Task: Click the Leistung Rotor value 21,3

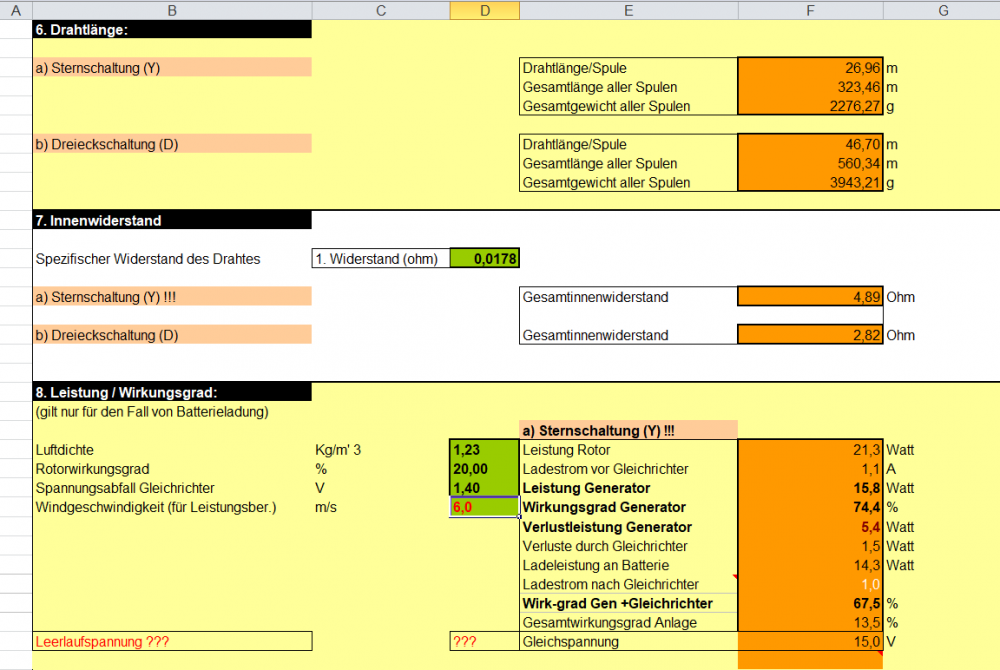Action: (810, 450)
